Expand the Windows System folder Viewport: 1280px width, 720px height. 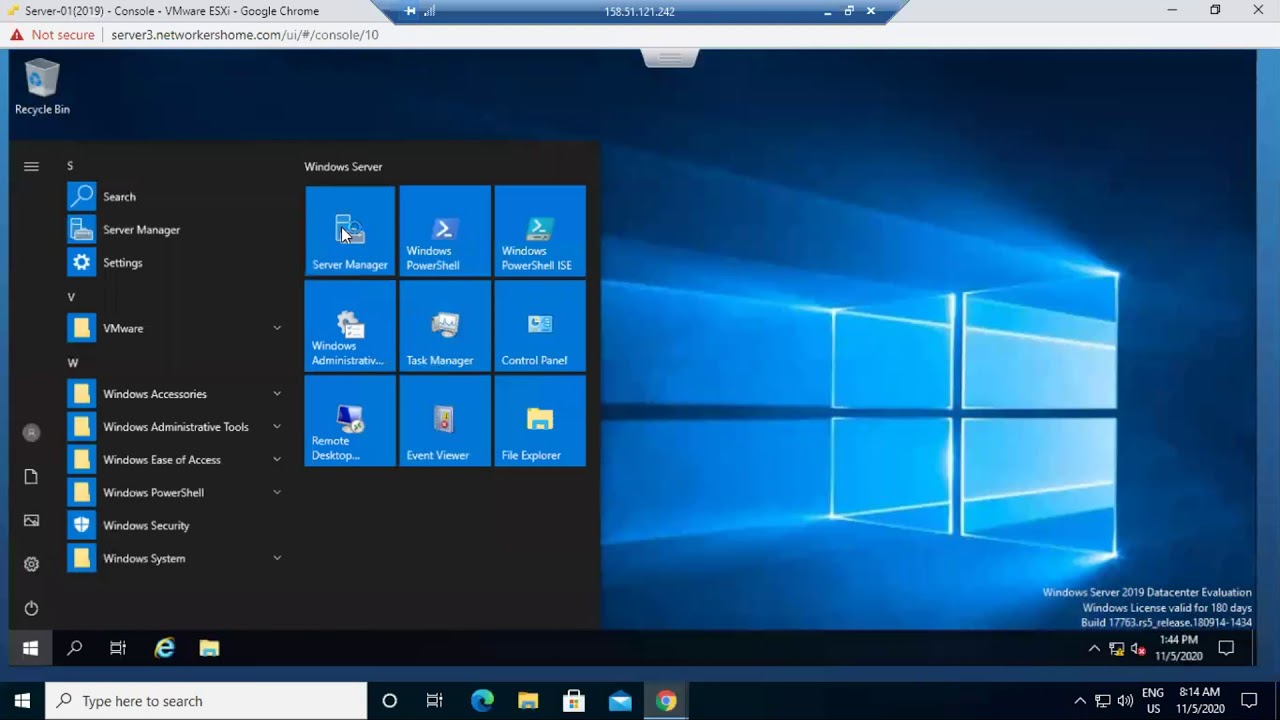point(177,559)
